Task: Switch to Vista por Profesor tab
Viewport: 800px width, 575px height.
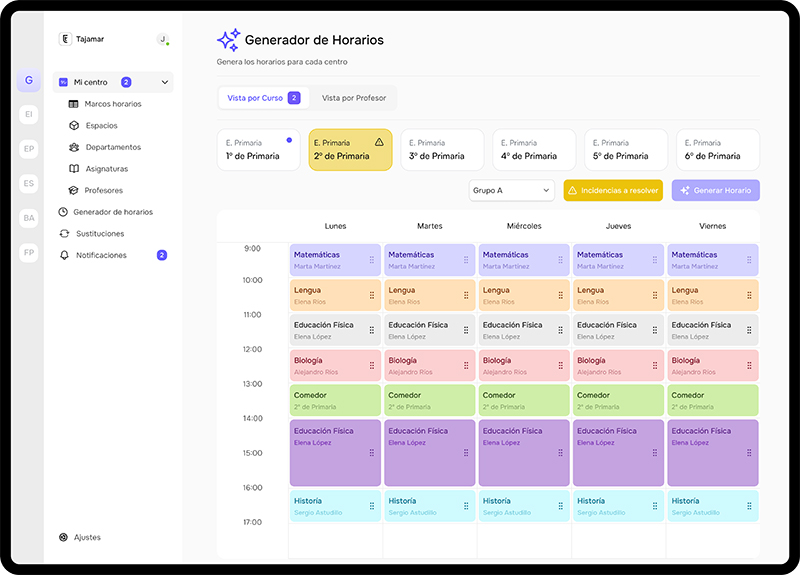Action: pyautogui.click(x=355, y=98)
